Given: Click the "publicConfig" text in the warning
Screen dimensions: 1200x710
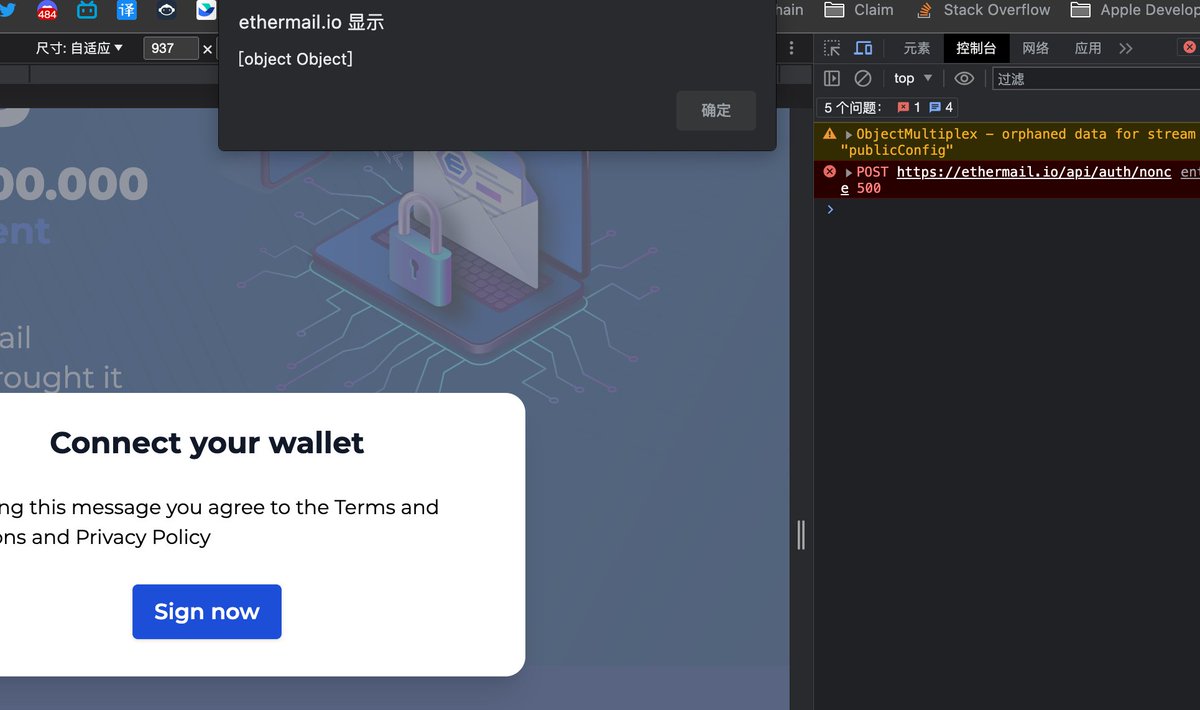Looking at the screenshot, I should point(897,150).
